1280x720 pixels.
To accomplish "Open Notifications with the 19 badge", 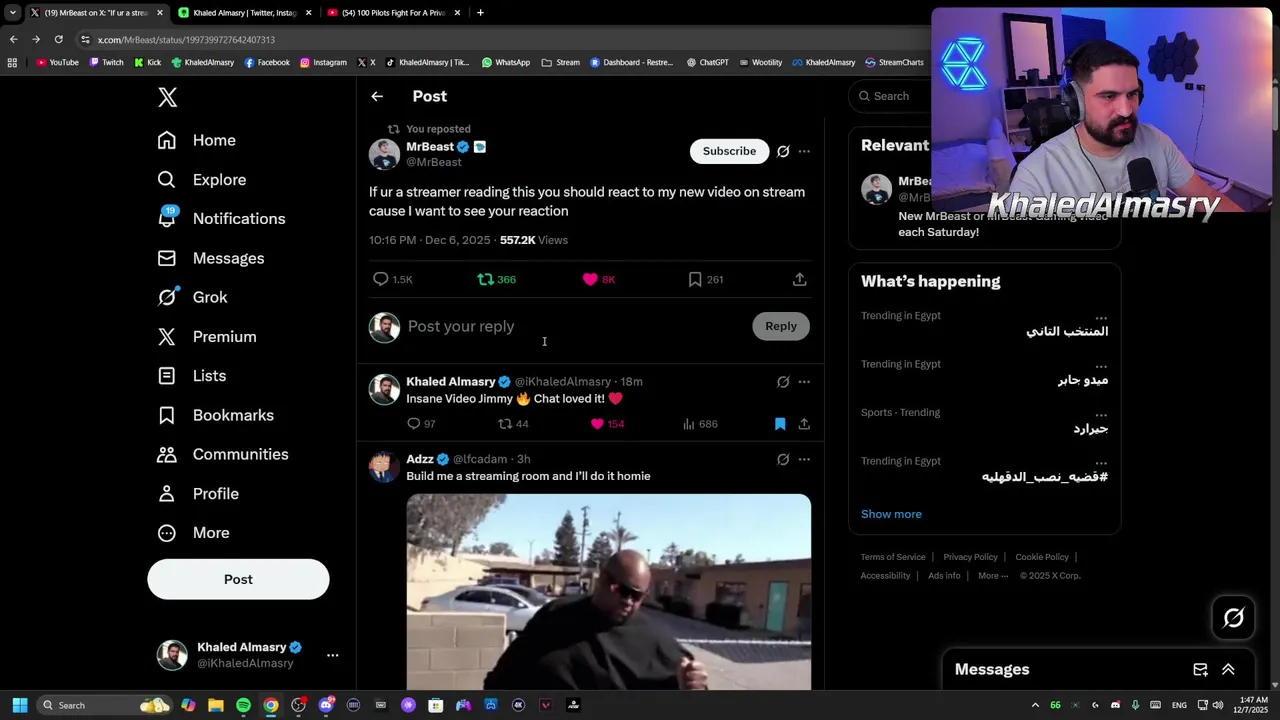I will [x=221, y=219].
